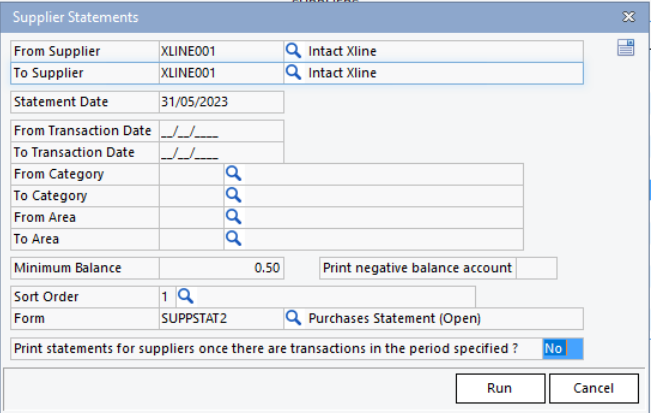Select 'Purchases Statement (Open)' form description

pyautogui.click(x=394, y=319)
